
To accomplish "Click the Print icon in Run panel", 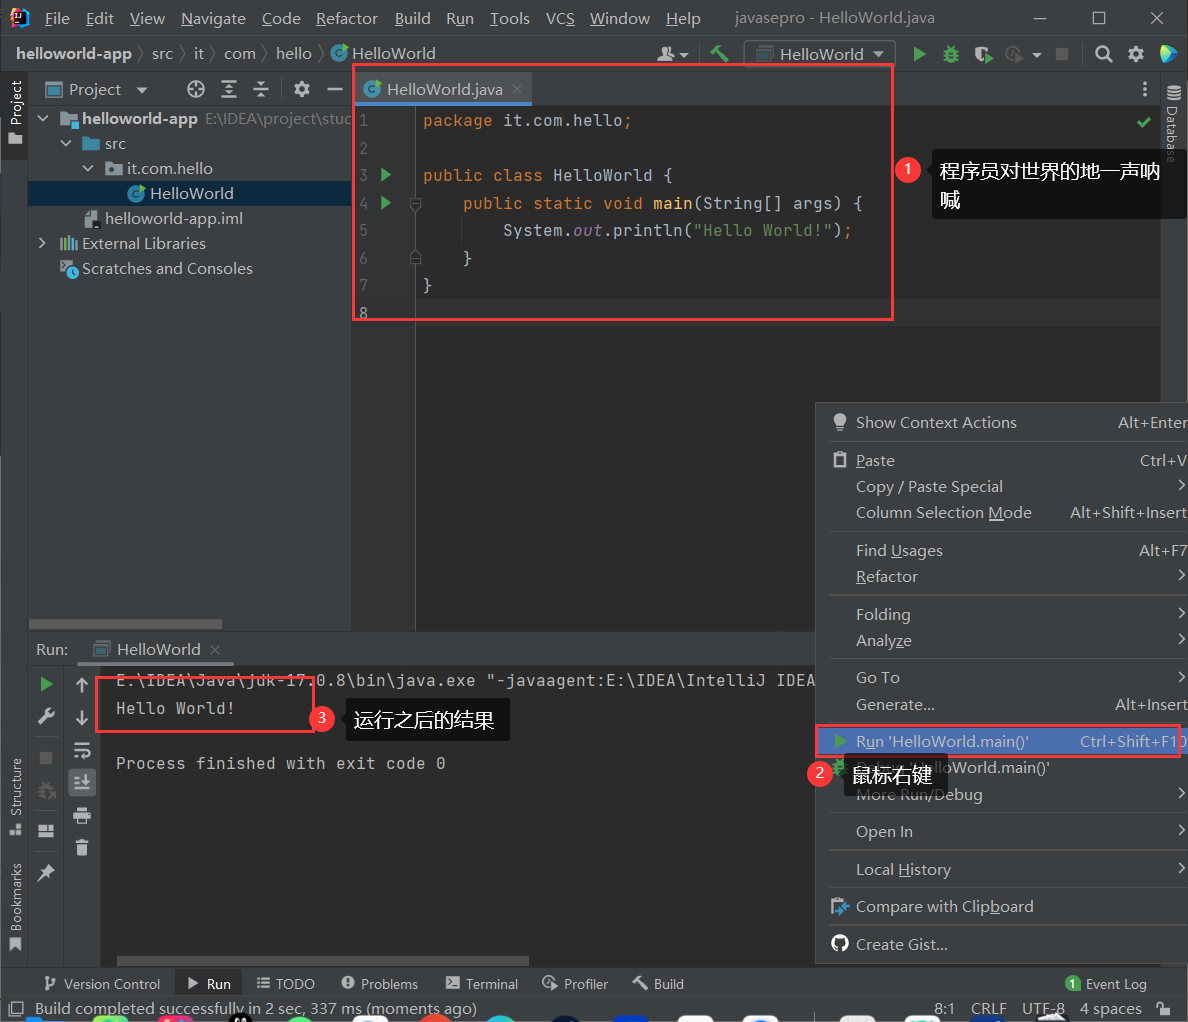I will point(82,815).
